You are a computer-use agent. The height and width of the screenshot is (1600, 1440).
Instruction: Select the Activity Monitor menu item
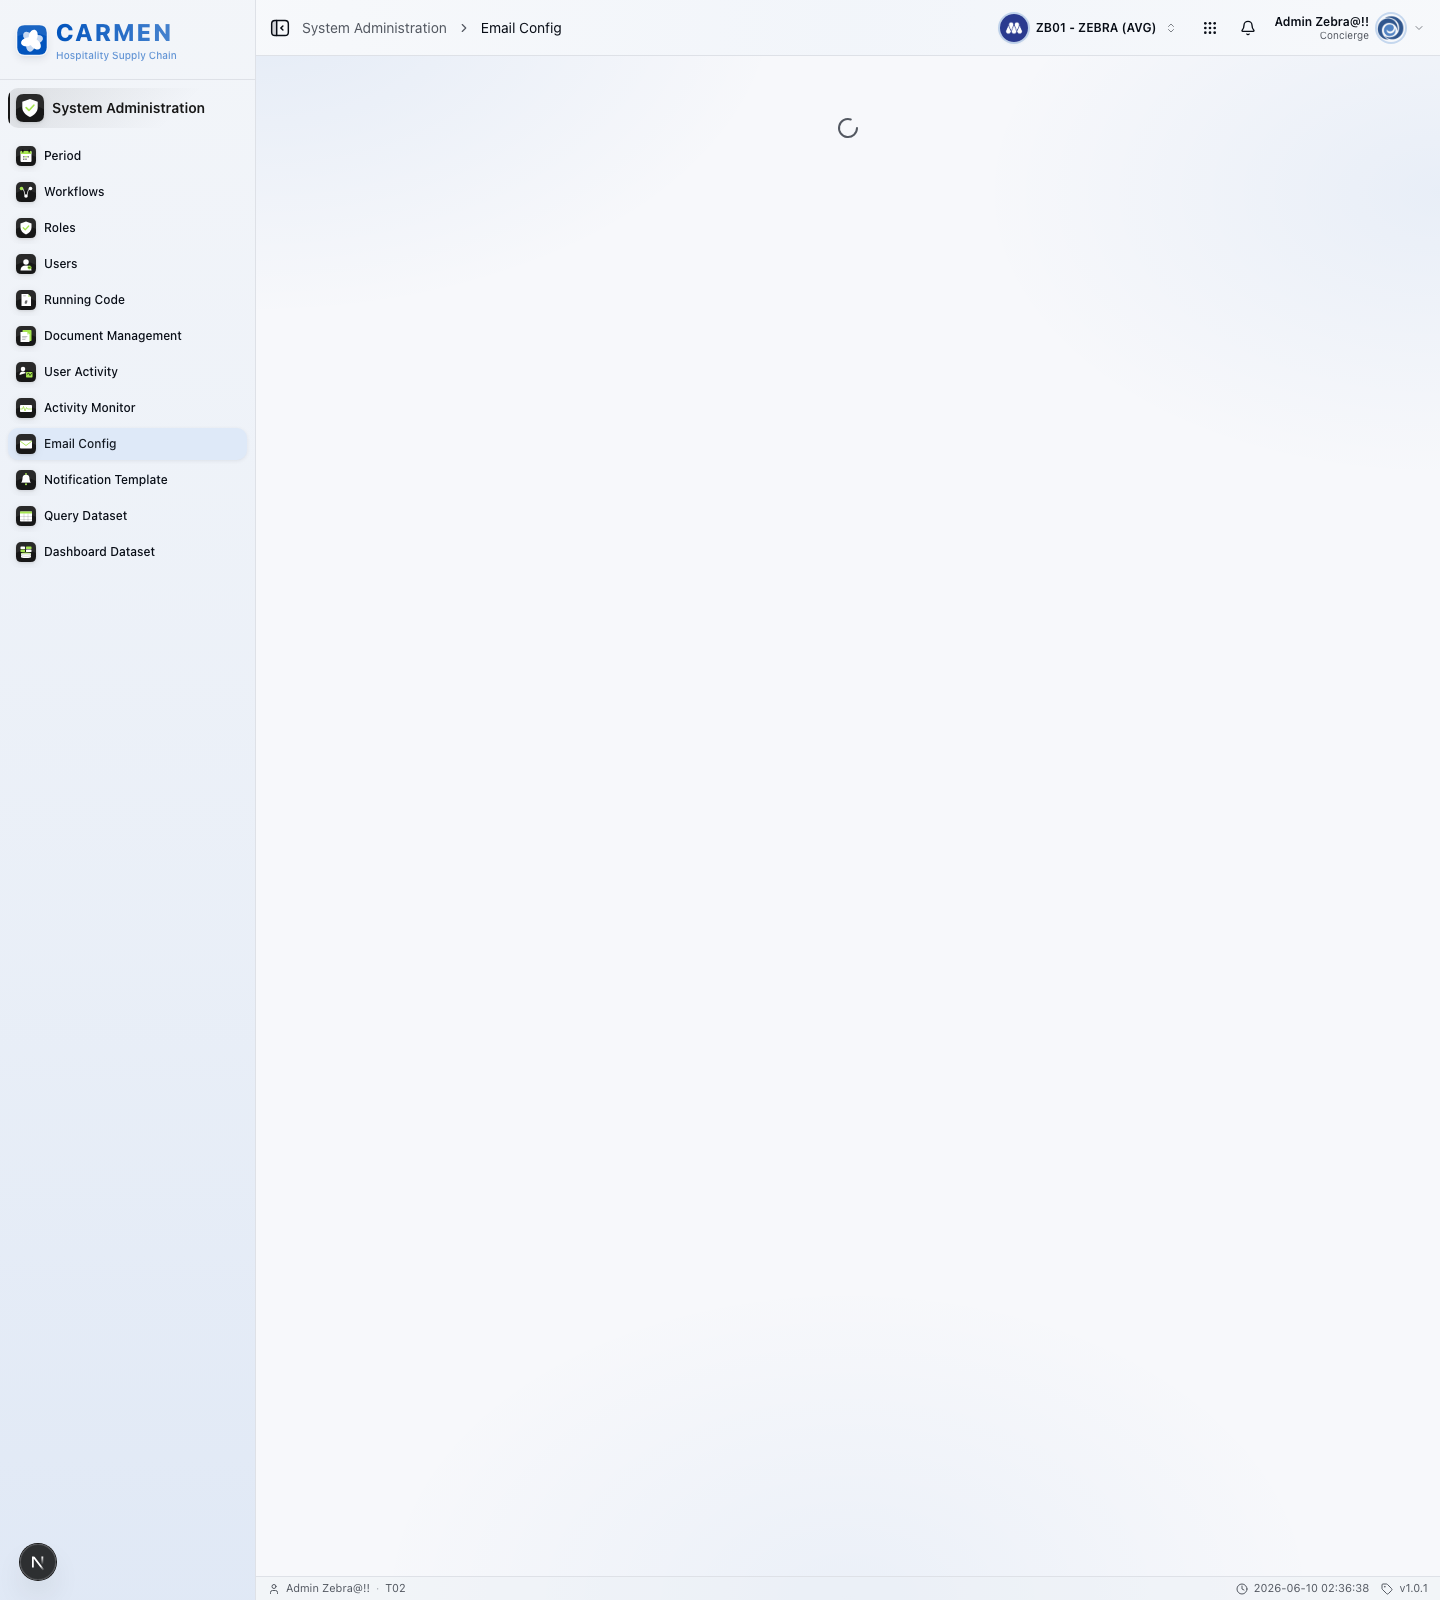point(127,408)
